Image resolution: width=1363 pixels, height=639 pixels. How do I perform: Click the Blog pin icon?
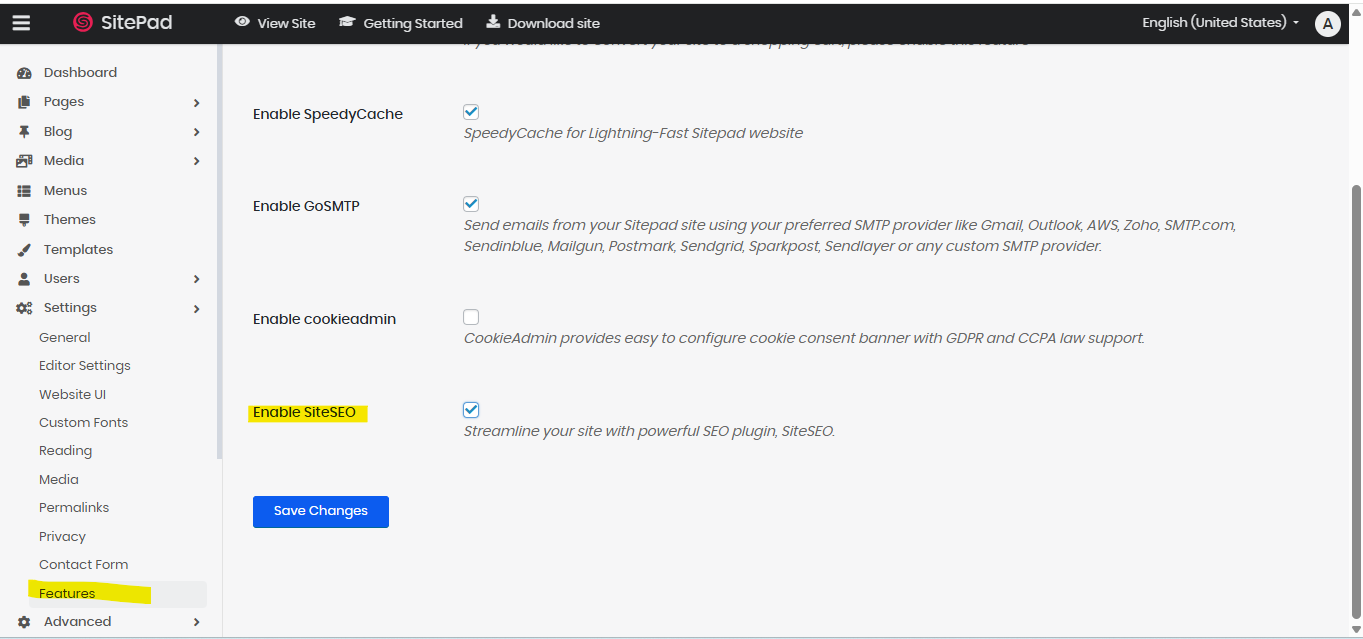pyautogui.click(x=24, y=132)
